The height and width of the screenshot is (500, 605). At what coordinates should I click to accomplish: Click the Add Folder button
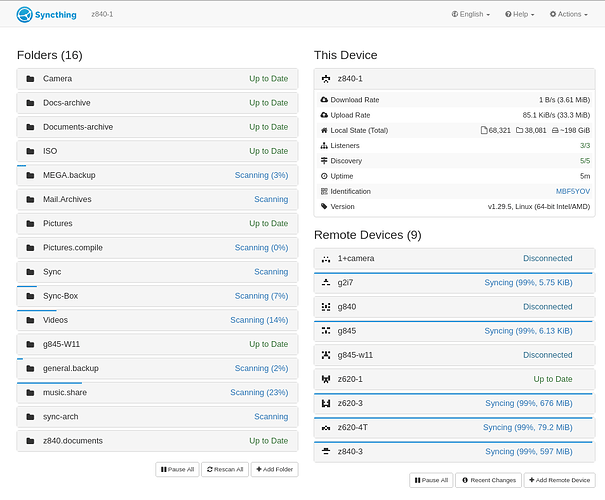[274, 469]
